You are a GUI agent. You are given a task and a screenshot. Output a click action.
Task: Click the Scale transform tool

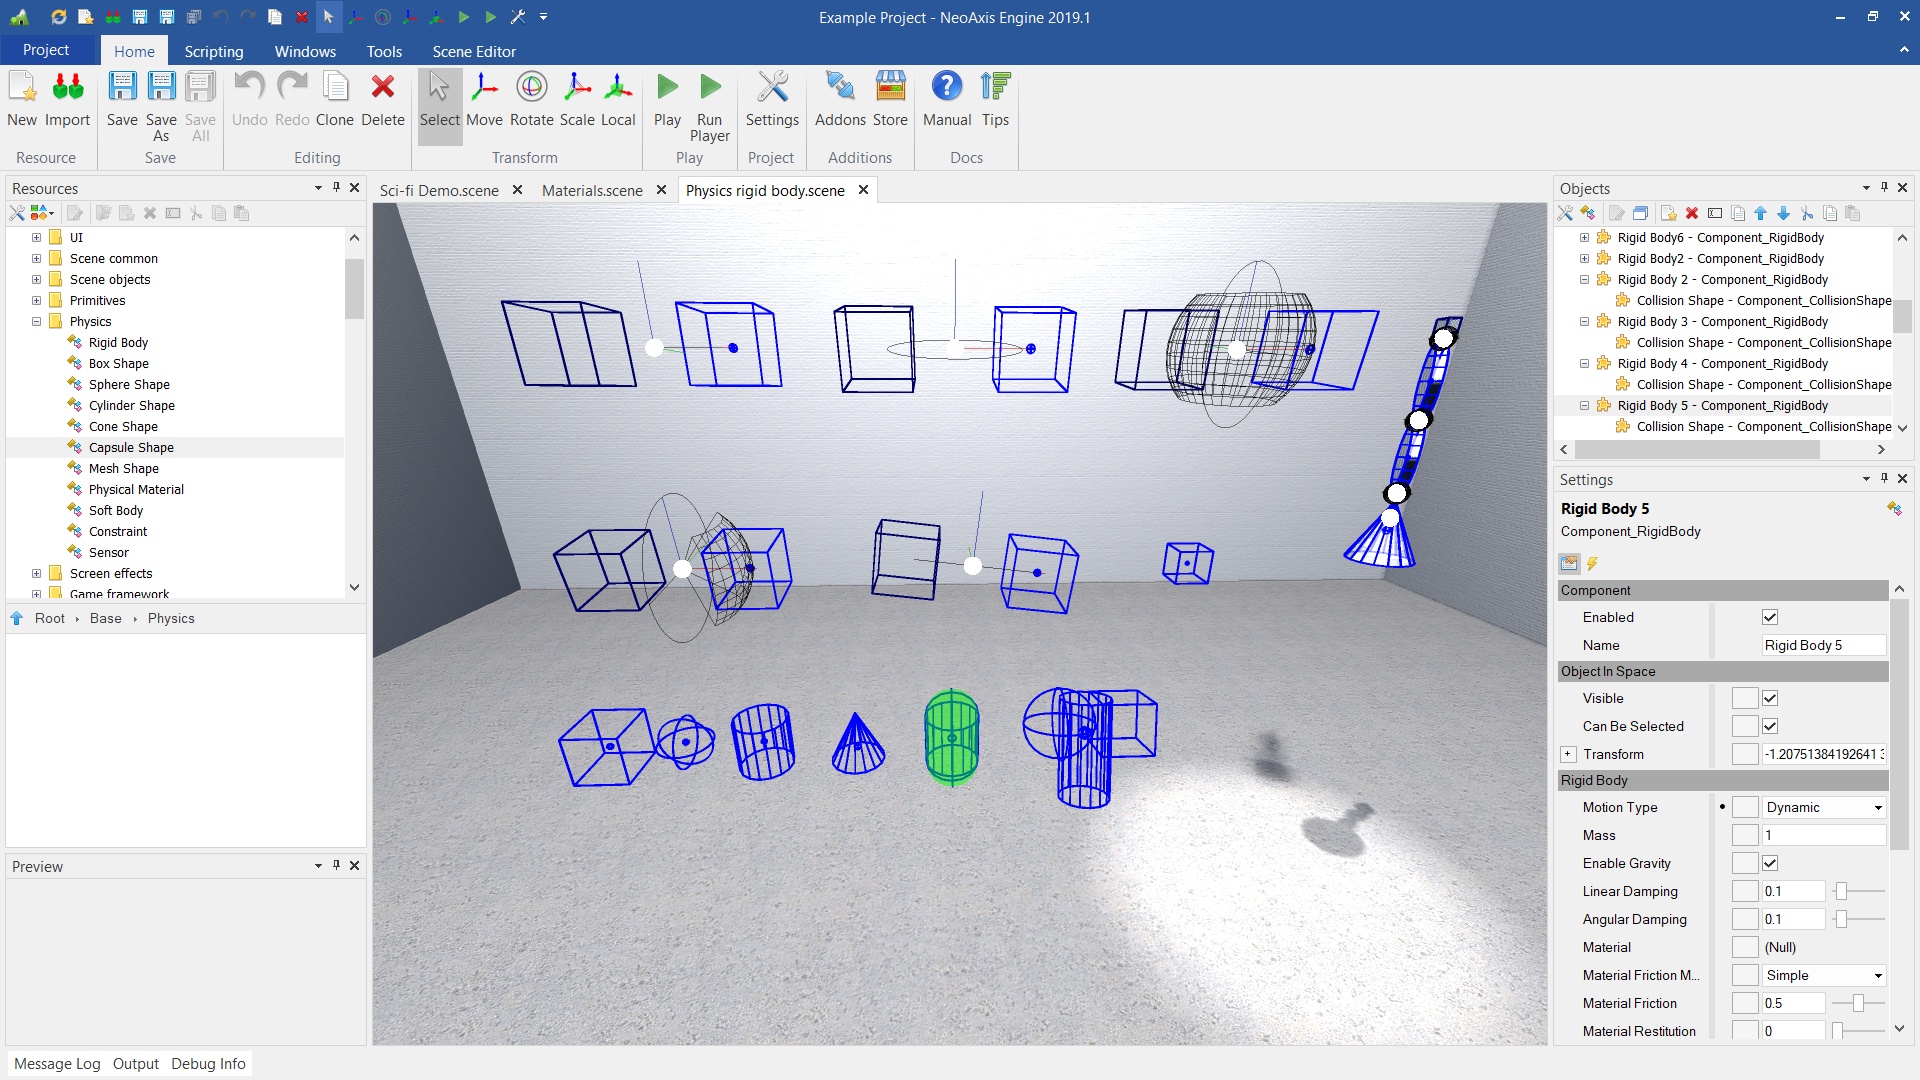point(577,99)
